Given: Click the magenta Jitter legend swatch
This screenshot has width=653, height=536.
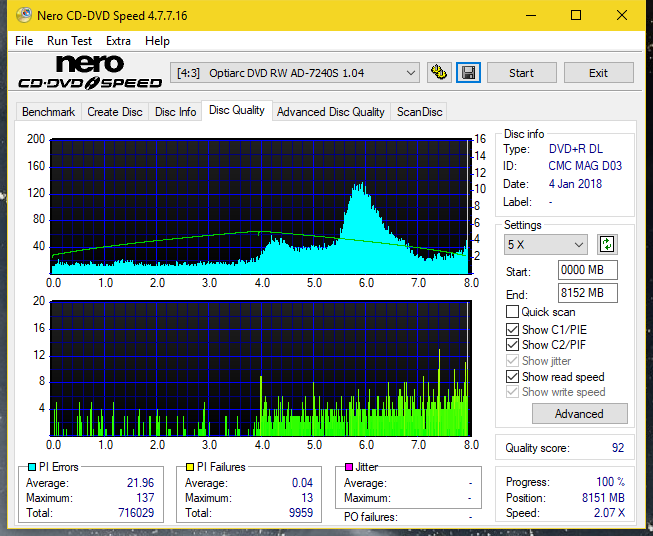Looking at the screenshot, I should point(349,467).
